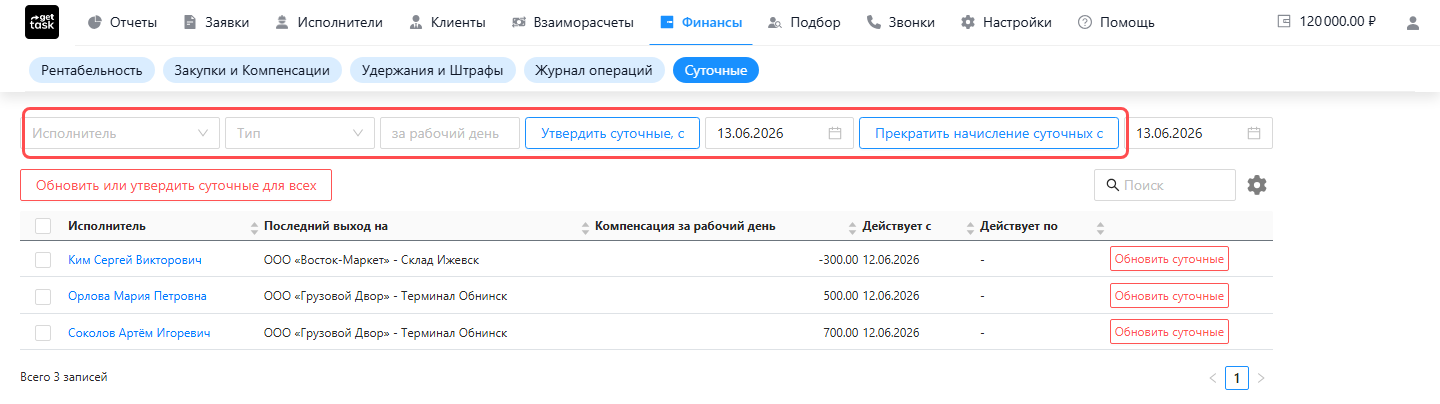This screenshot has height=404, width=1440.
Task: Click the 500.00 compensation value
Action: coord(841,296)
